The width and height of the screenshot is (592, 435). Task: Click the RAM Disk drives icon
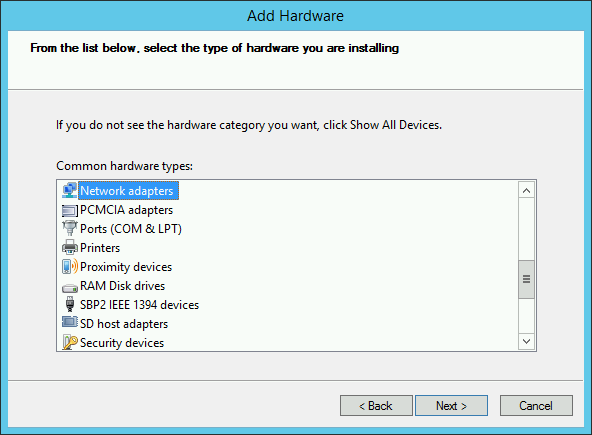(69, 288)
